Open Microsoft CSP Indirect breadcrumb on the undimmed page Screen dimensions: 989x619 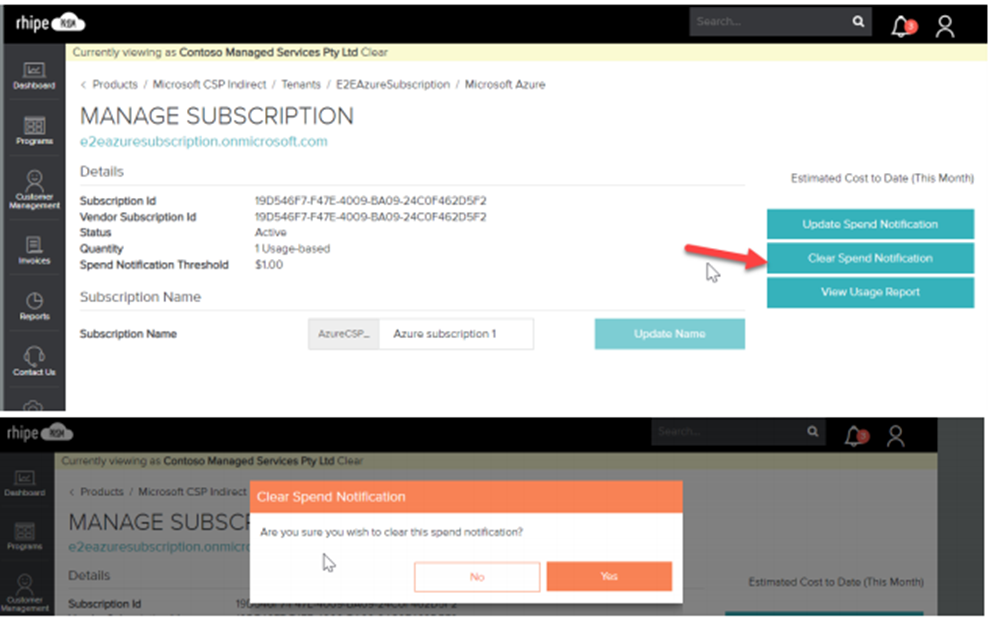coord(209,85)
